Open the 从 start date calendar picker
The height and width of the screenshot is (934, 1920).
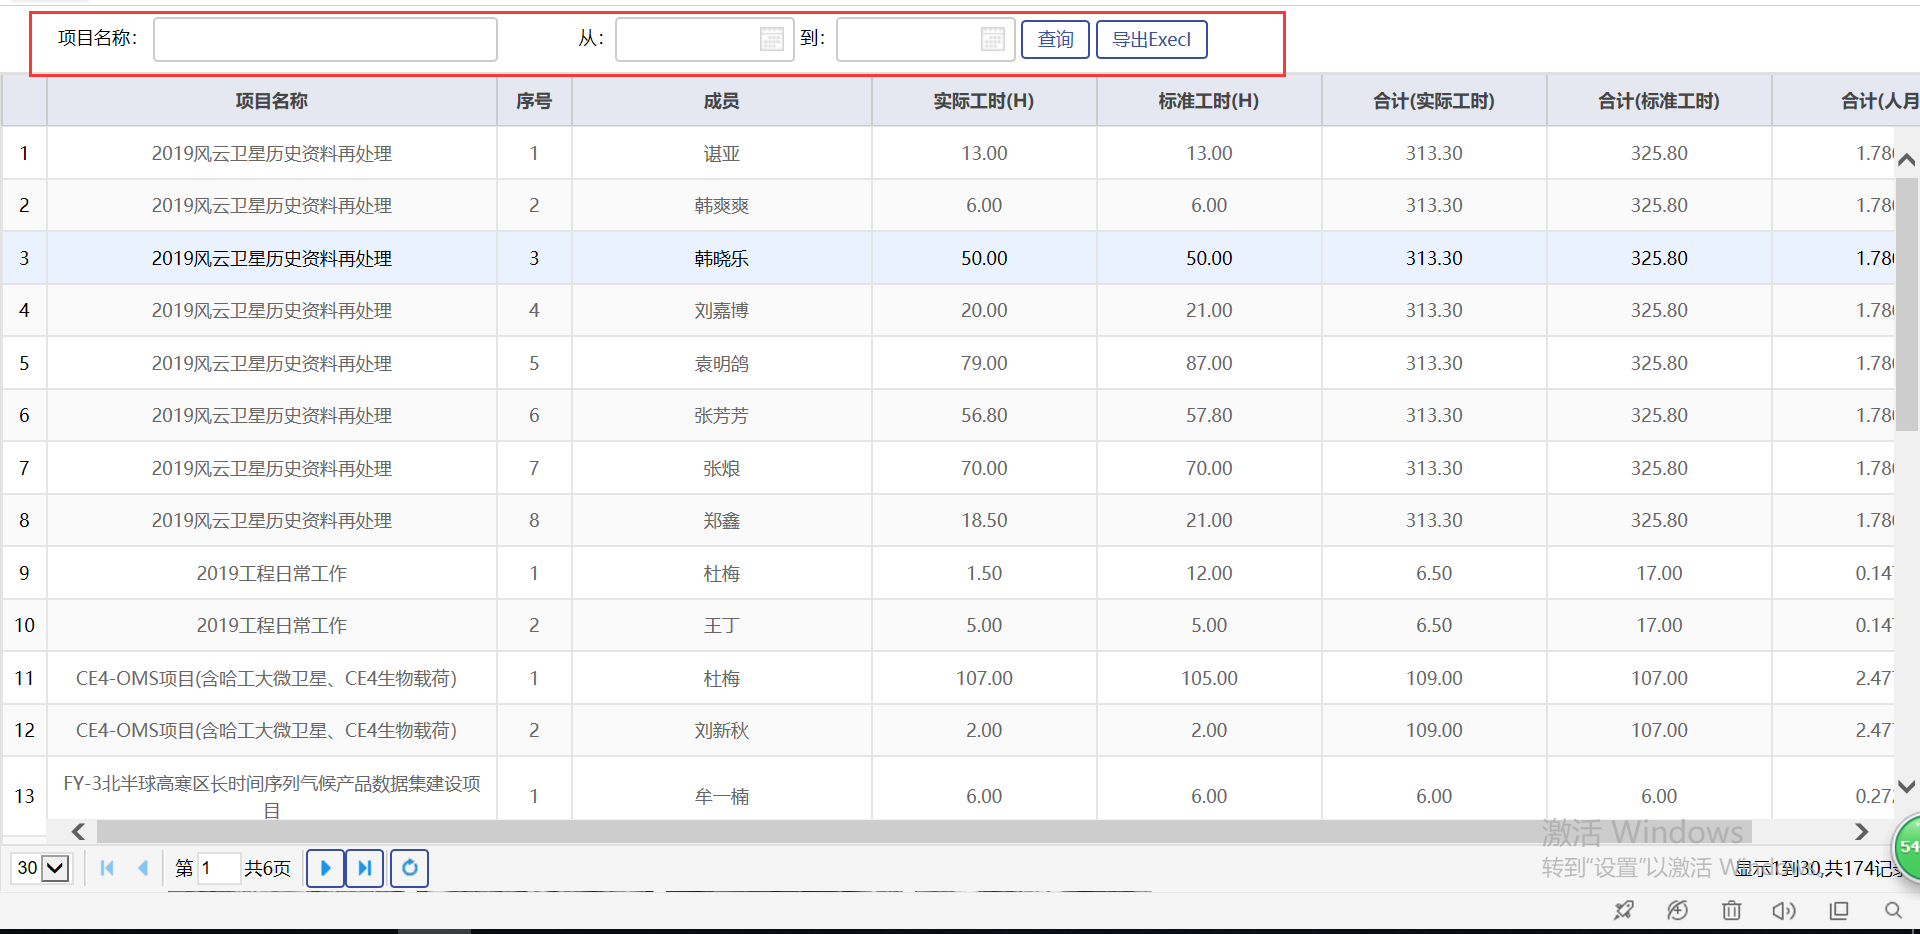[x=771, y=39]
